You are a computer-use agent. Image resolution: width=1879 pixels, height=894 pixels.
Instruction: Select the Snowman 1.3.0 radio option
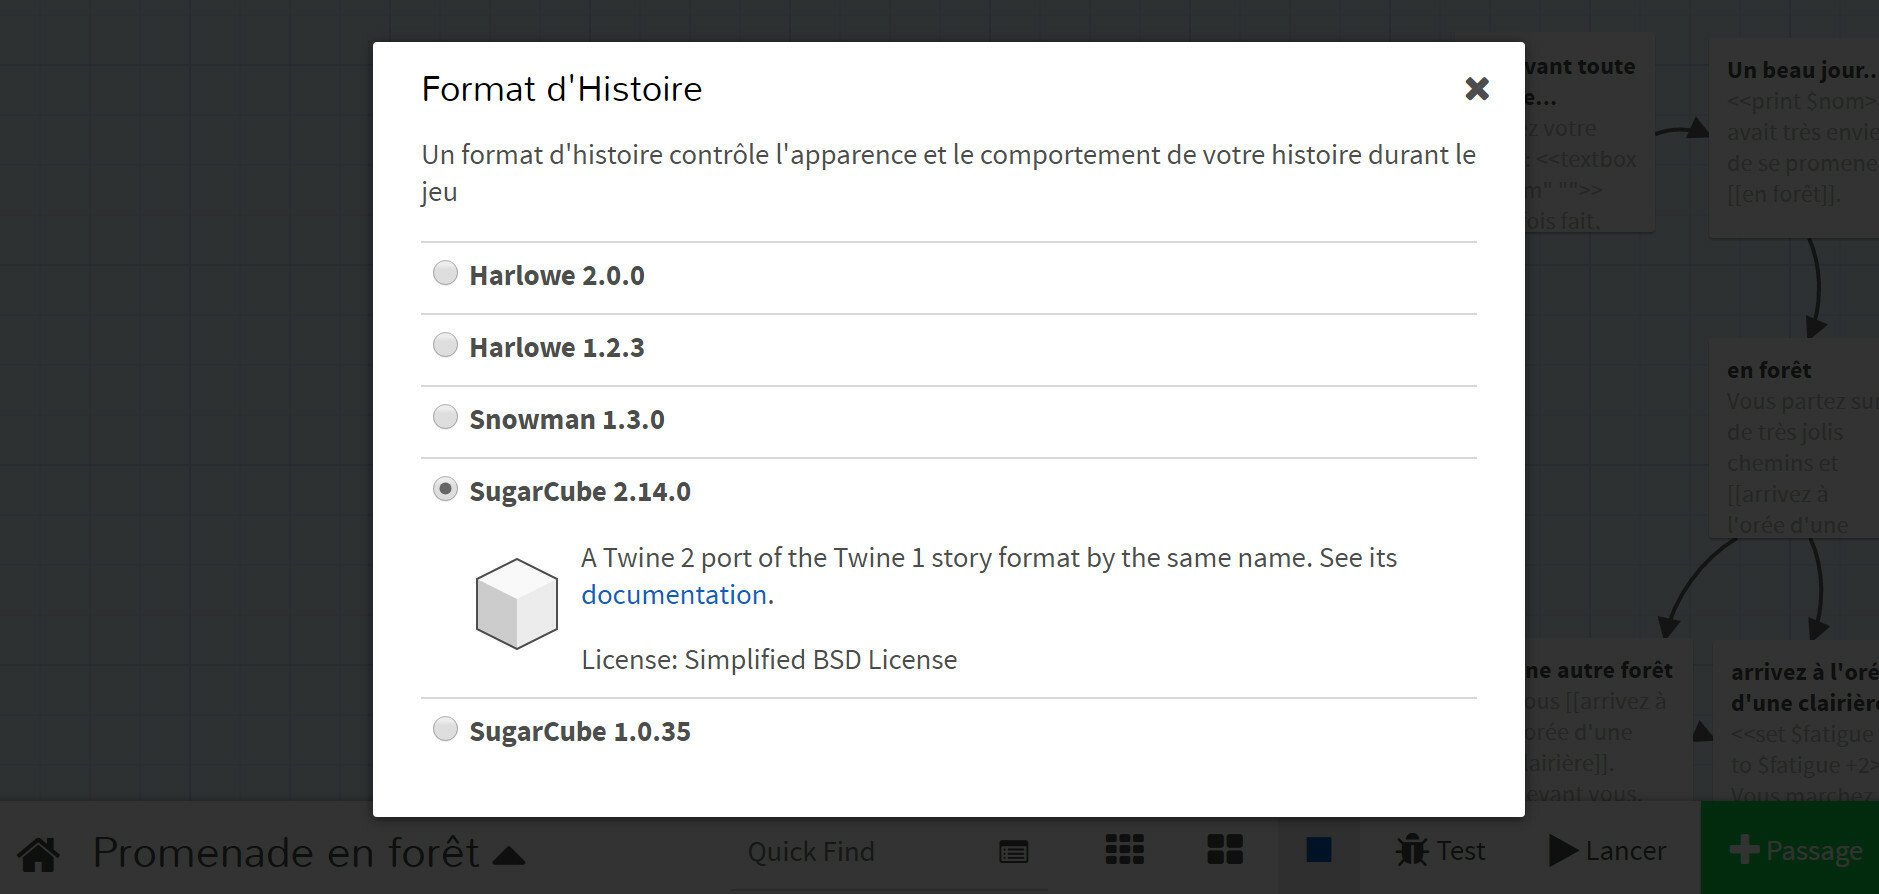445,417
